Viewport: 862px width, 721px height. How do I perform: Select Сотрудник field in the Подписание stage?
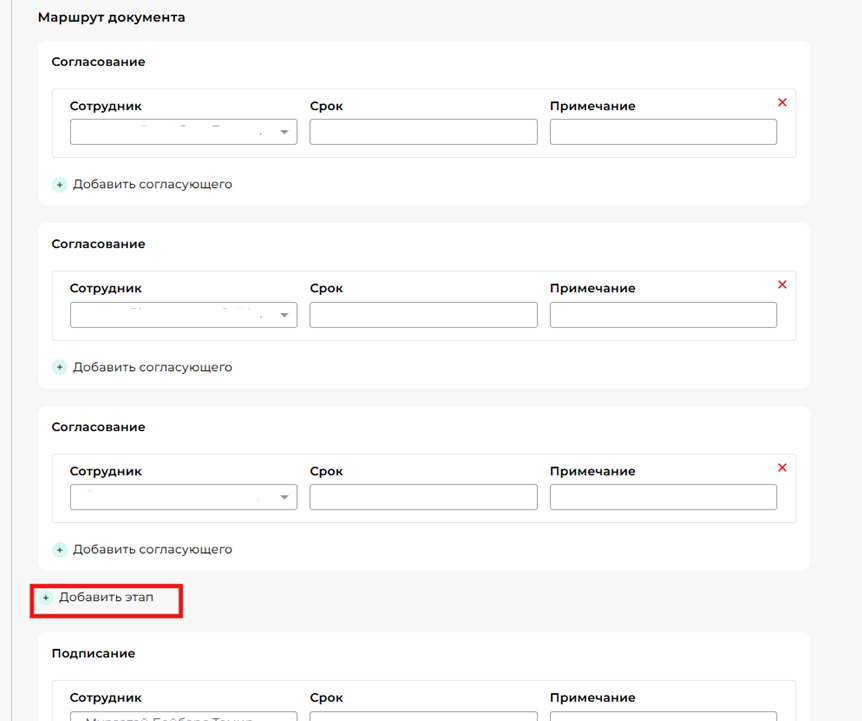[183, 716]
